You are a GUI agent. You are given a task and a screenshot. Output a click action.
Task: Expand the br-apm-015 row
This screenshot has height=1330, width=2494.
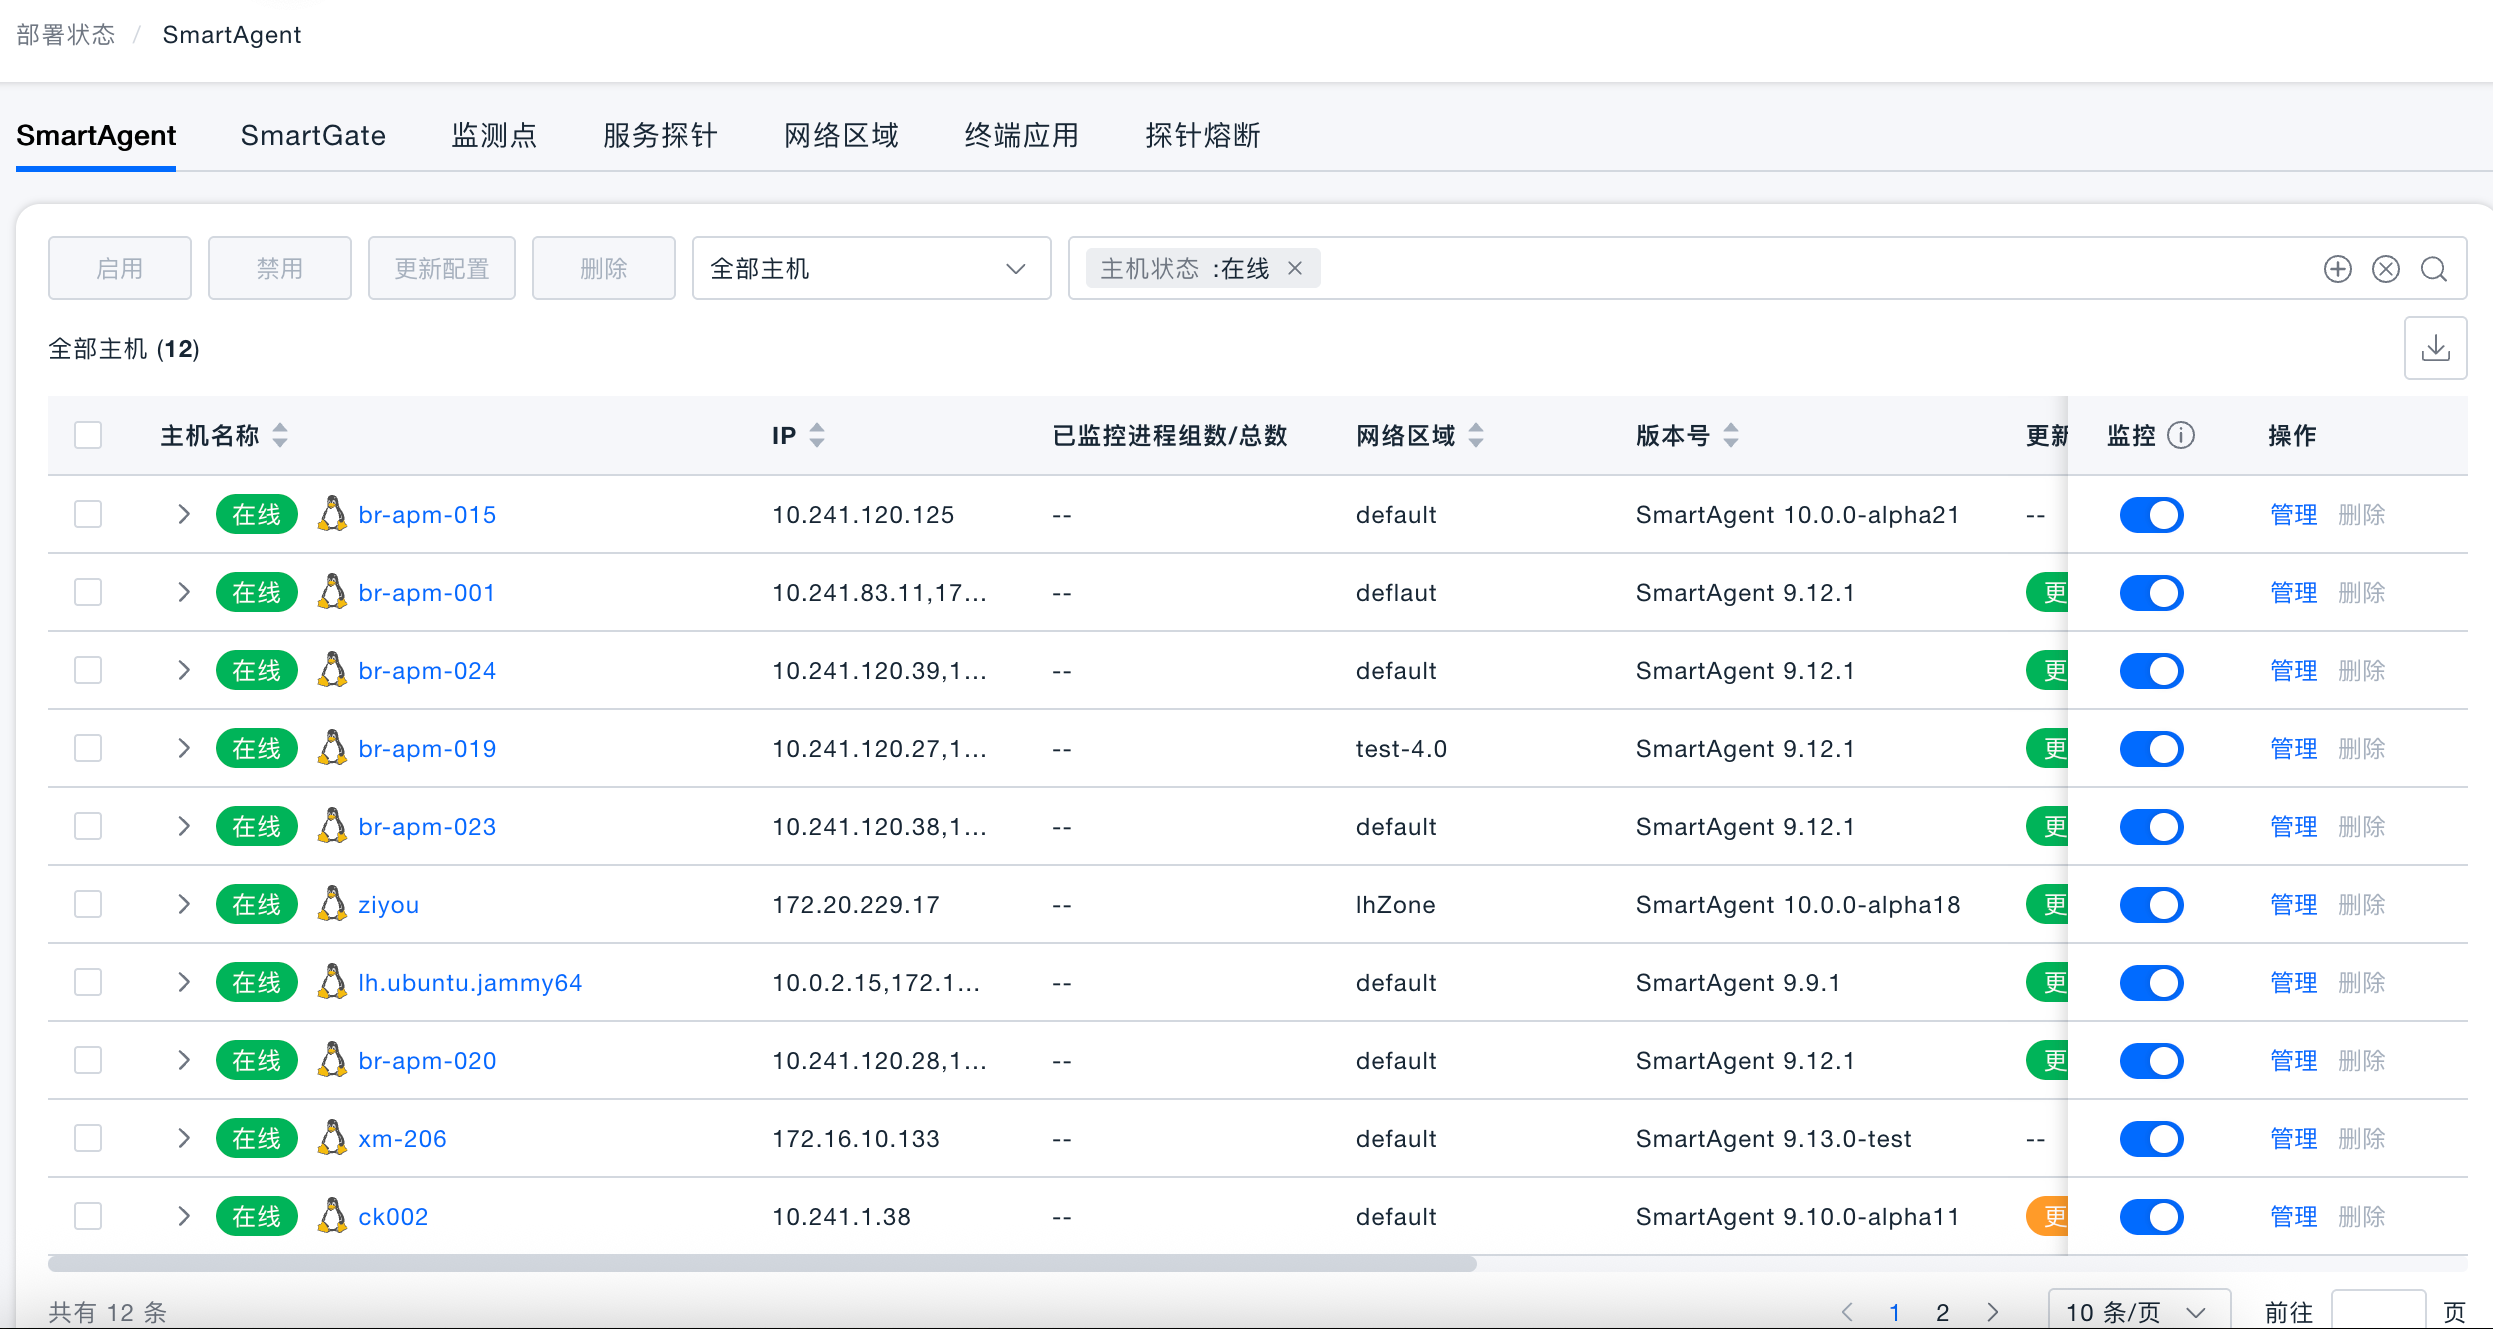coord(184,514)
